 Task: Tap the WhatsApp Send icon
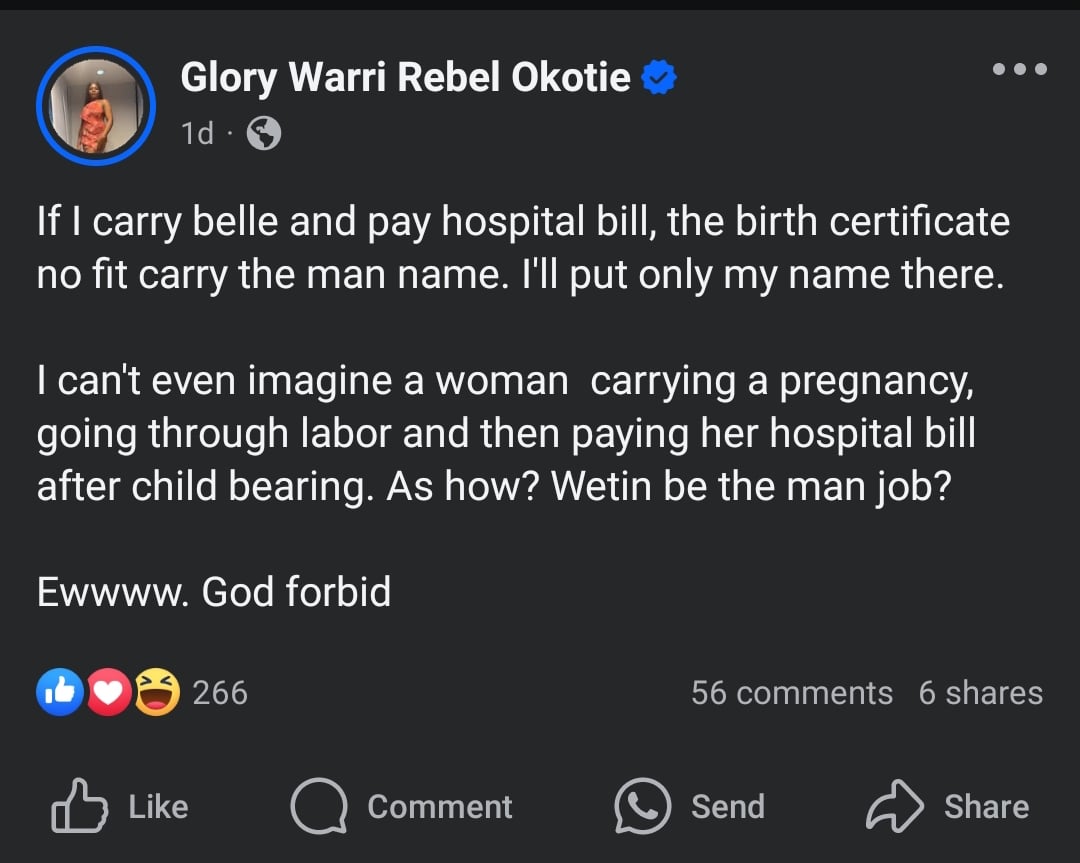pyautogui.click(x=642, y=806)
